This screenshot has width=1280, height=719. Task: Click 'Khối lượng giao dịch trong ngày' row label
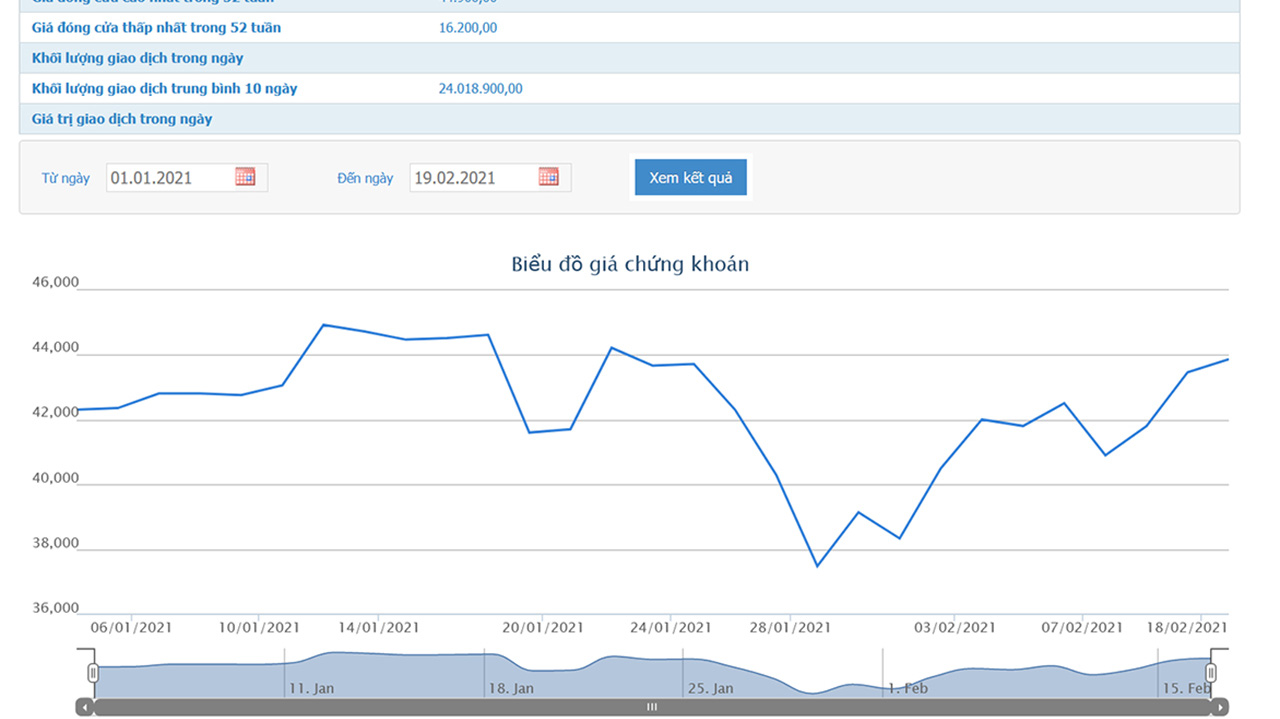[x=137, y=58]
